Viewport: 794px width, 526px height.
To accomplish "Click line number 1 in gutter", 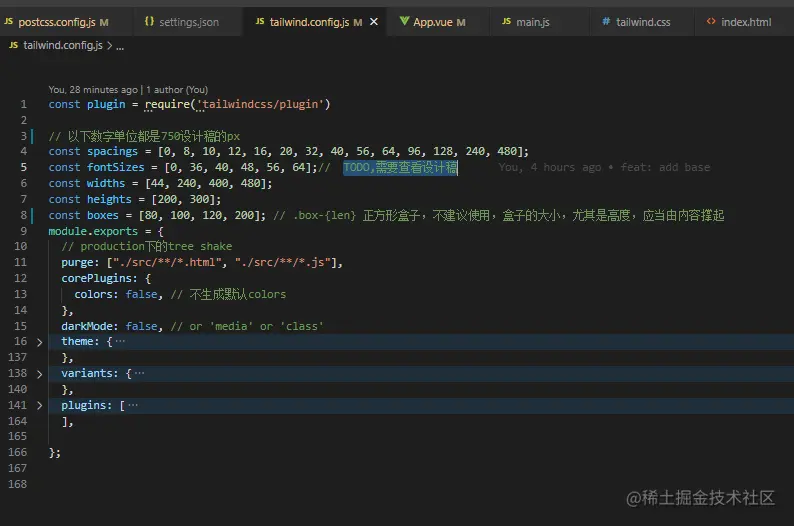I will point(23,104).
